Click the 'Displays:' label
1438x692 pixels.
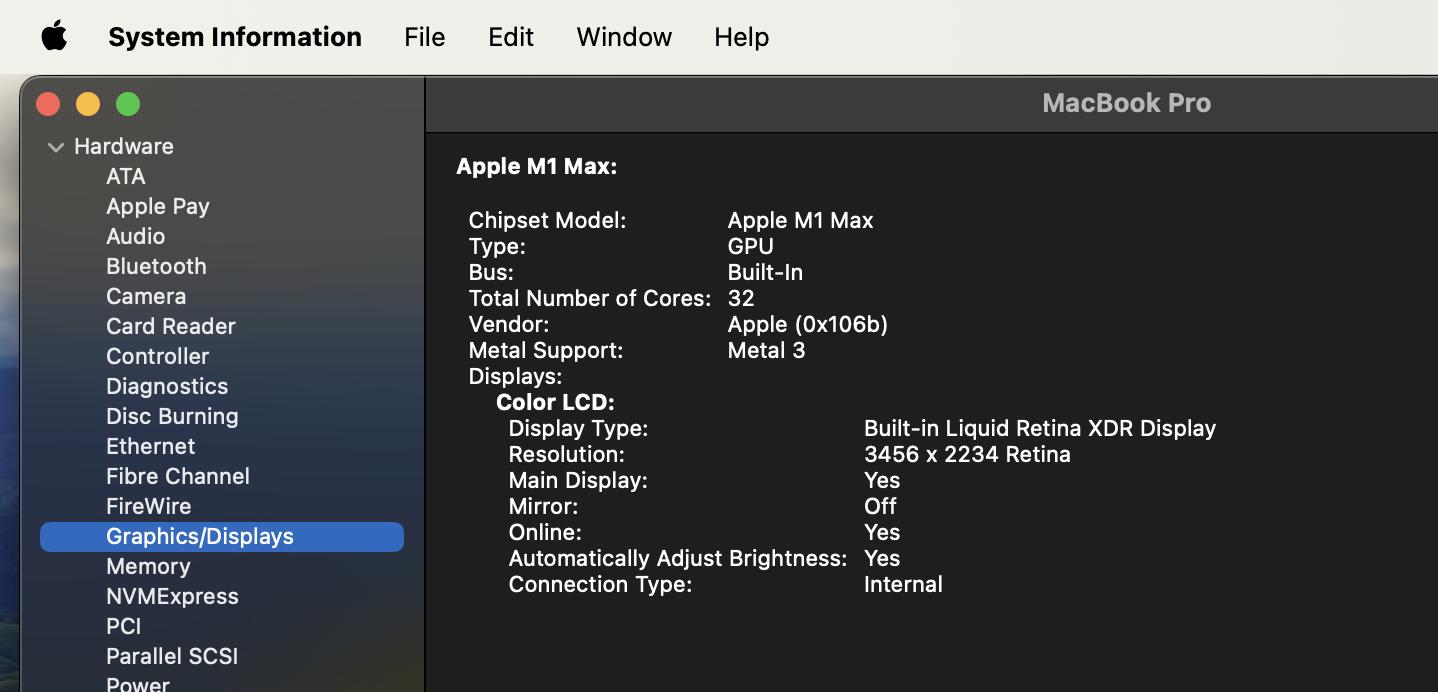click(516, 376)
